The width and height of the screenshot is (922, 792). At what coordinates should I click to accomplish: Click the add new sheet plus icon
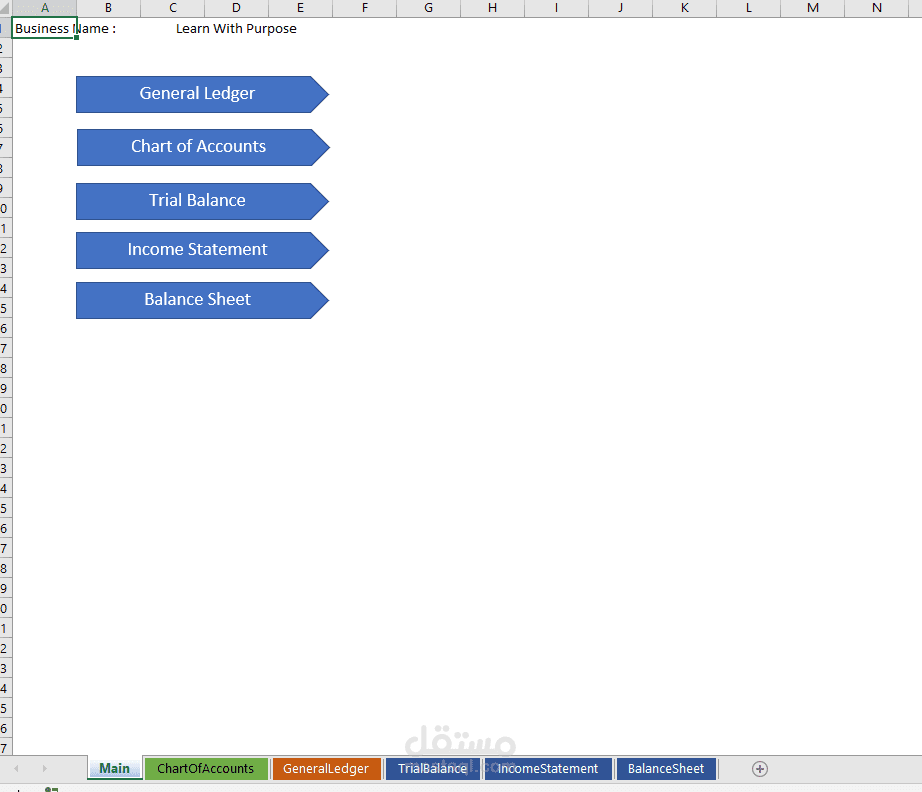pos(760,768)
